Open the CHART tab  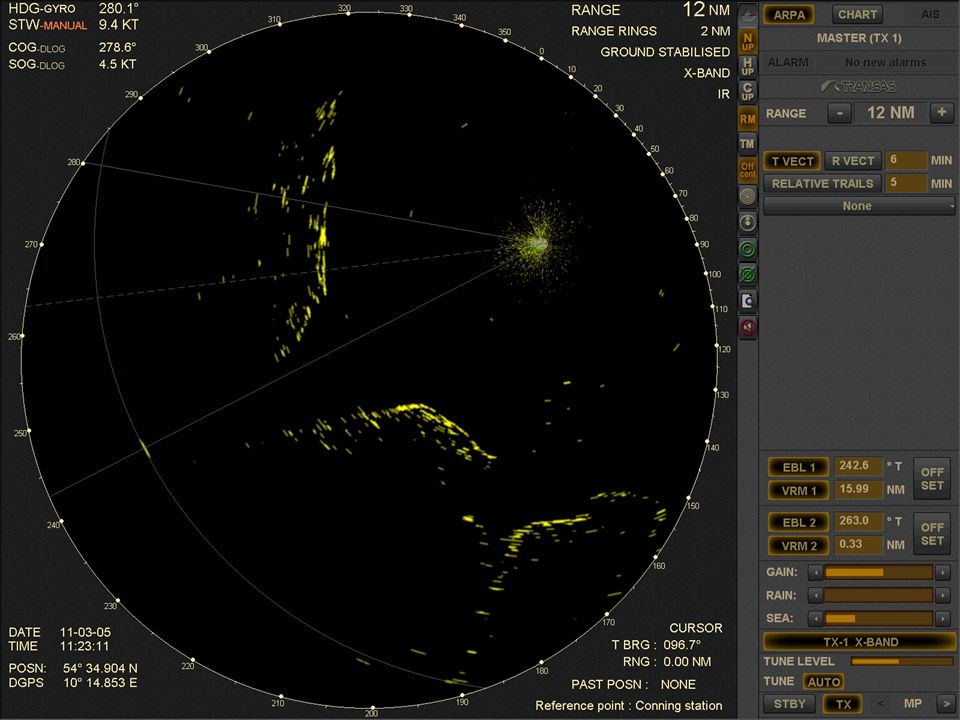click(857, 15)
